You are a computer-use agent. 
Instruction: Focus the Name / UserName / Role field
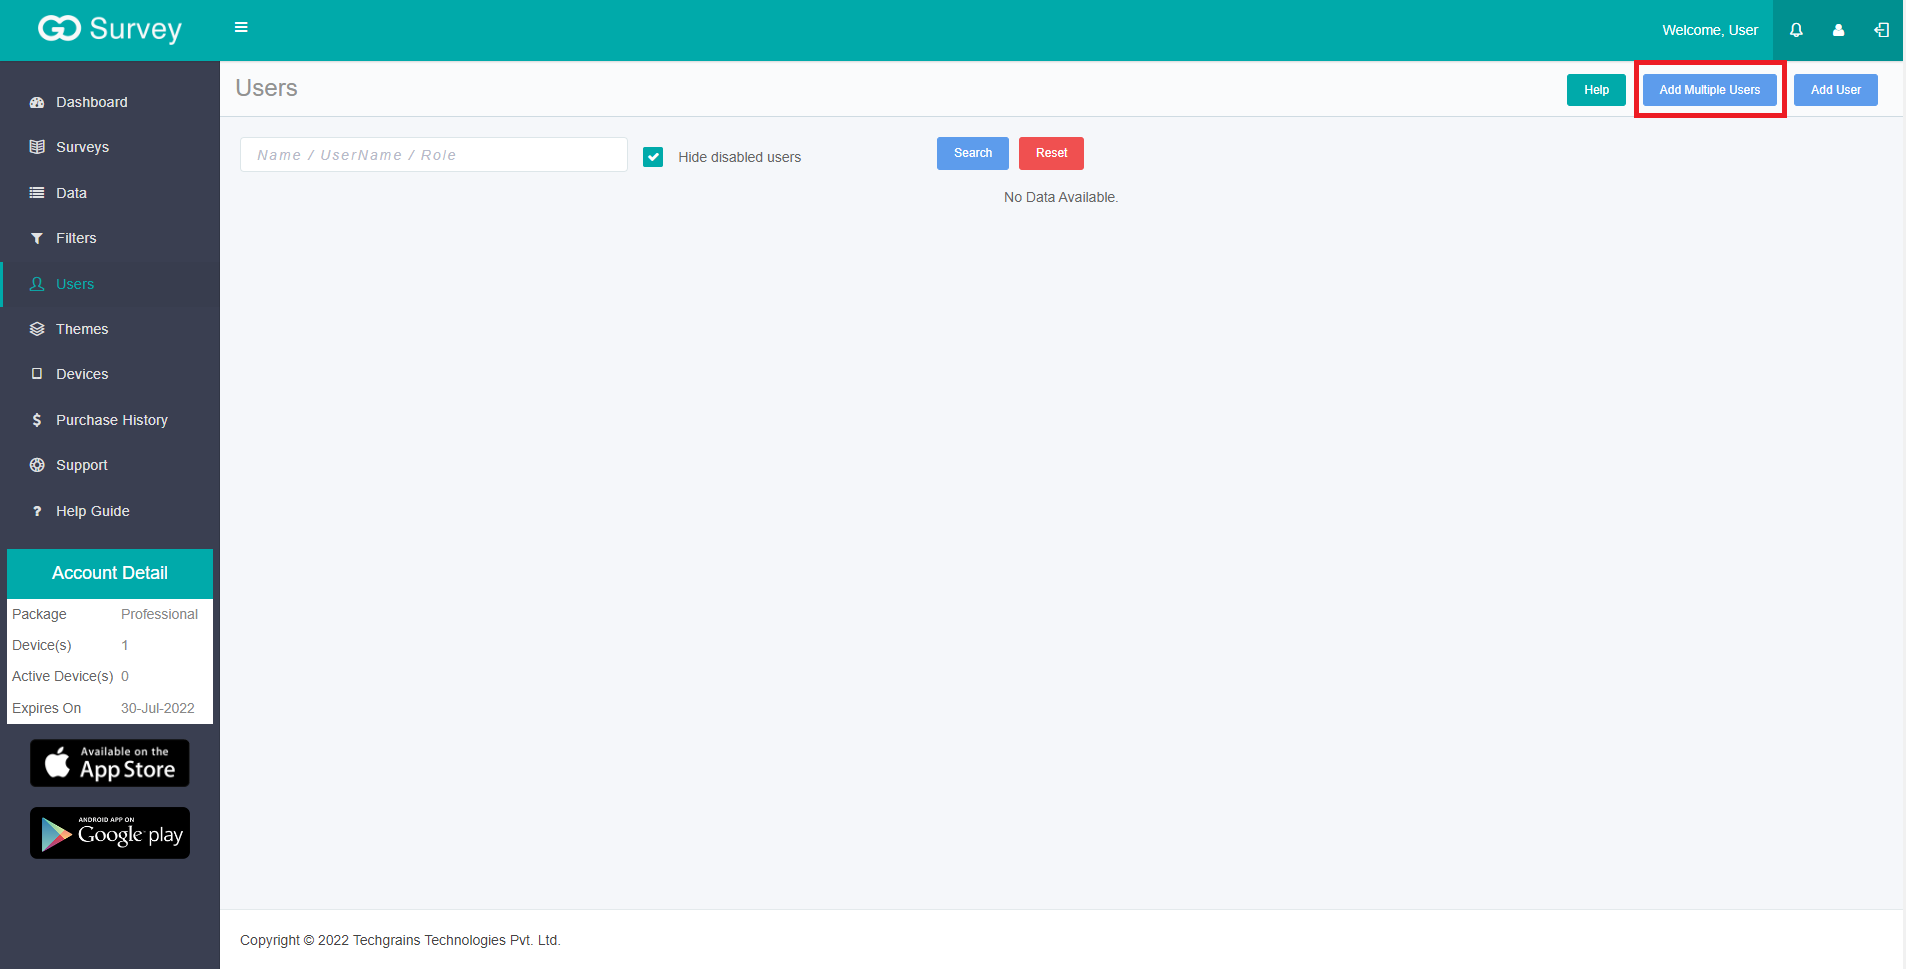click(x=433, y=155)
